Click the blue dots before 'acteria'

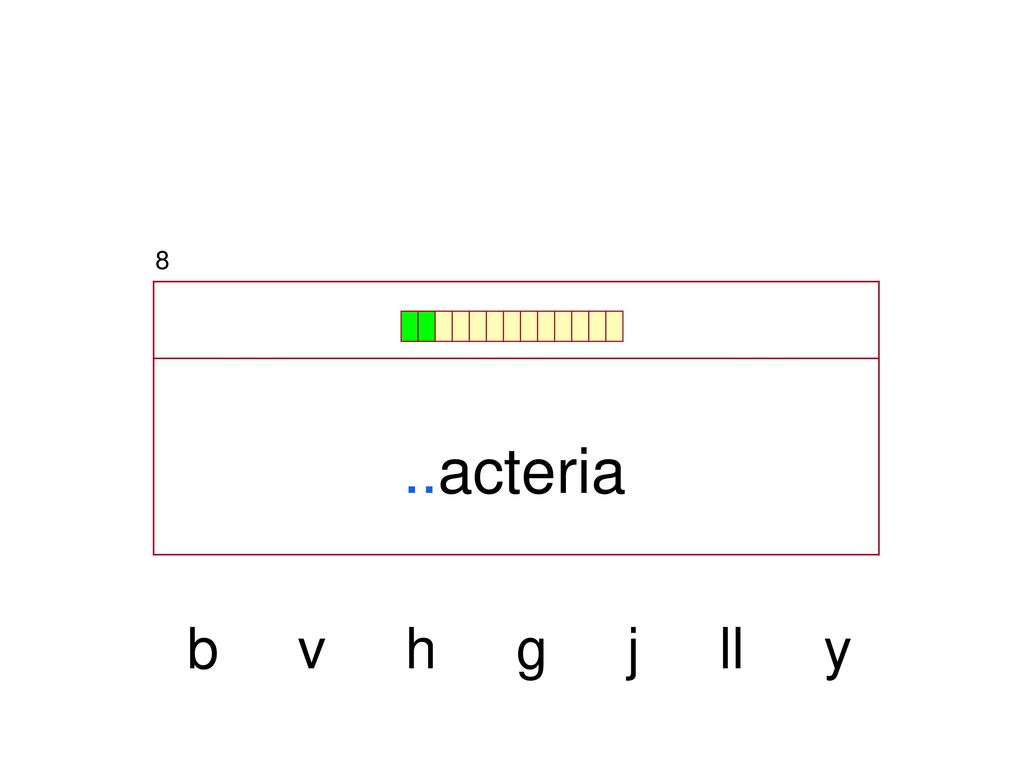(x=421, y=488)
